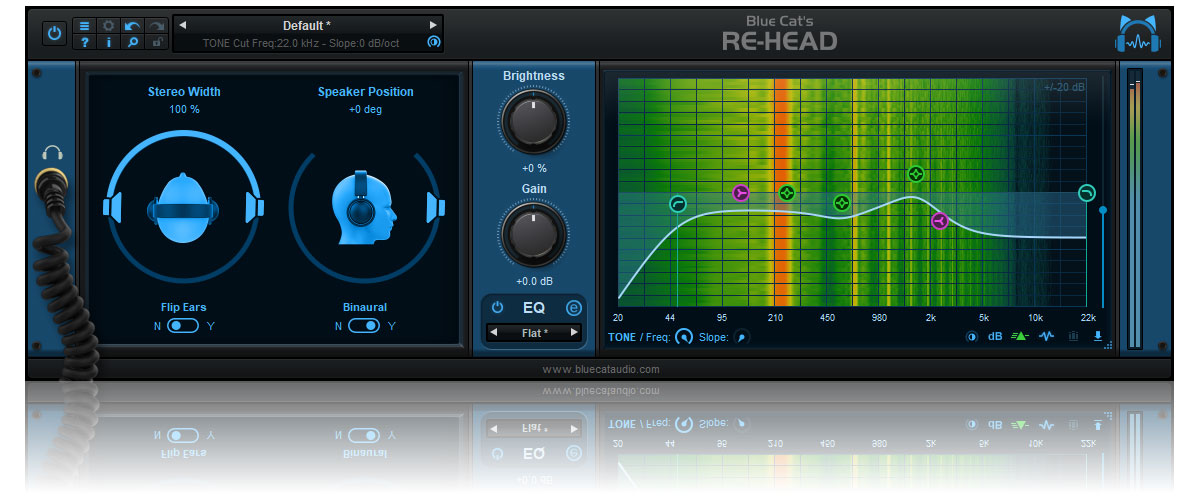Image resolution: width=1200 pixels, height=500 pixels.
Task: Click the magnifier zoom icon in the toolbar
Action: click(x=133, y=42)
